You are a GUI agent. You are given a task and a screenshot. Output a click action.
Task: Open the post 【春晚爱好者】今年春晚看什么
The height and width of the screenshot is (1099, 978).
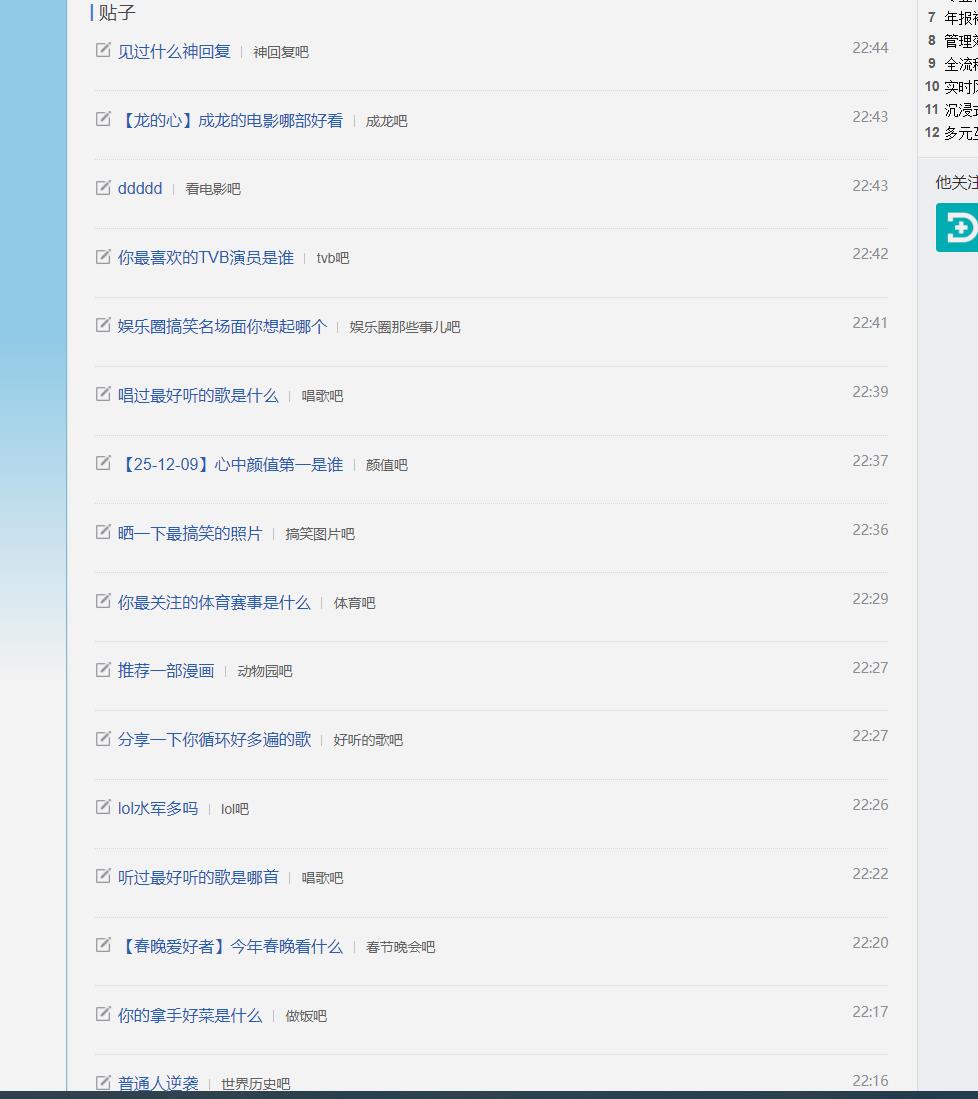click(230, 947)
